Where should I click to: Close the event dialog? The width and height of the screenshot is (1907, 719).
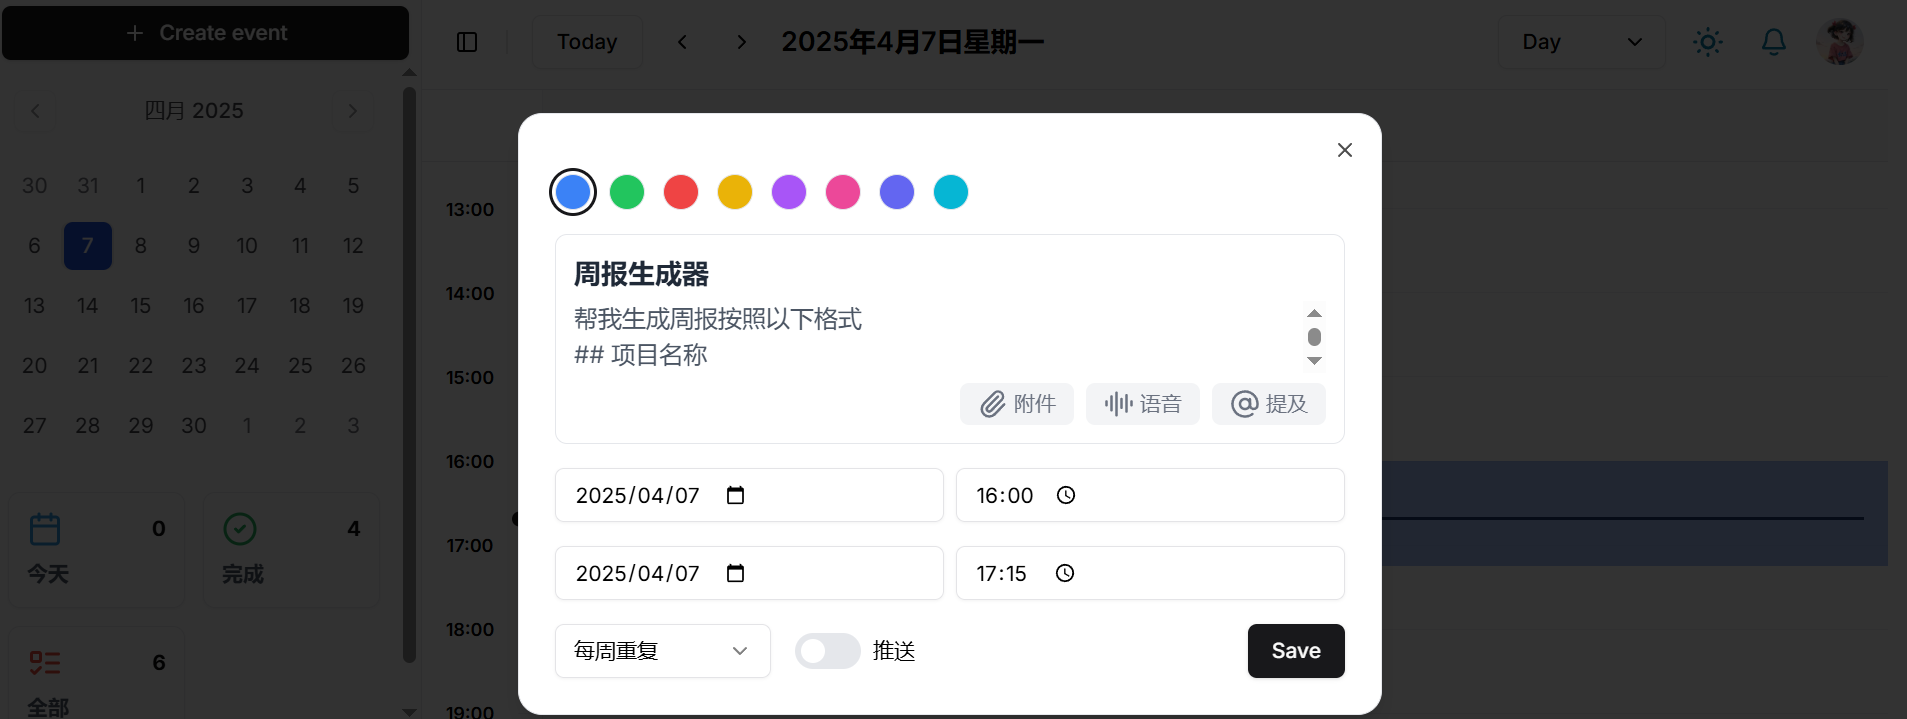(x=1344, y=150)
